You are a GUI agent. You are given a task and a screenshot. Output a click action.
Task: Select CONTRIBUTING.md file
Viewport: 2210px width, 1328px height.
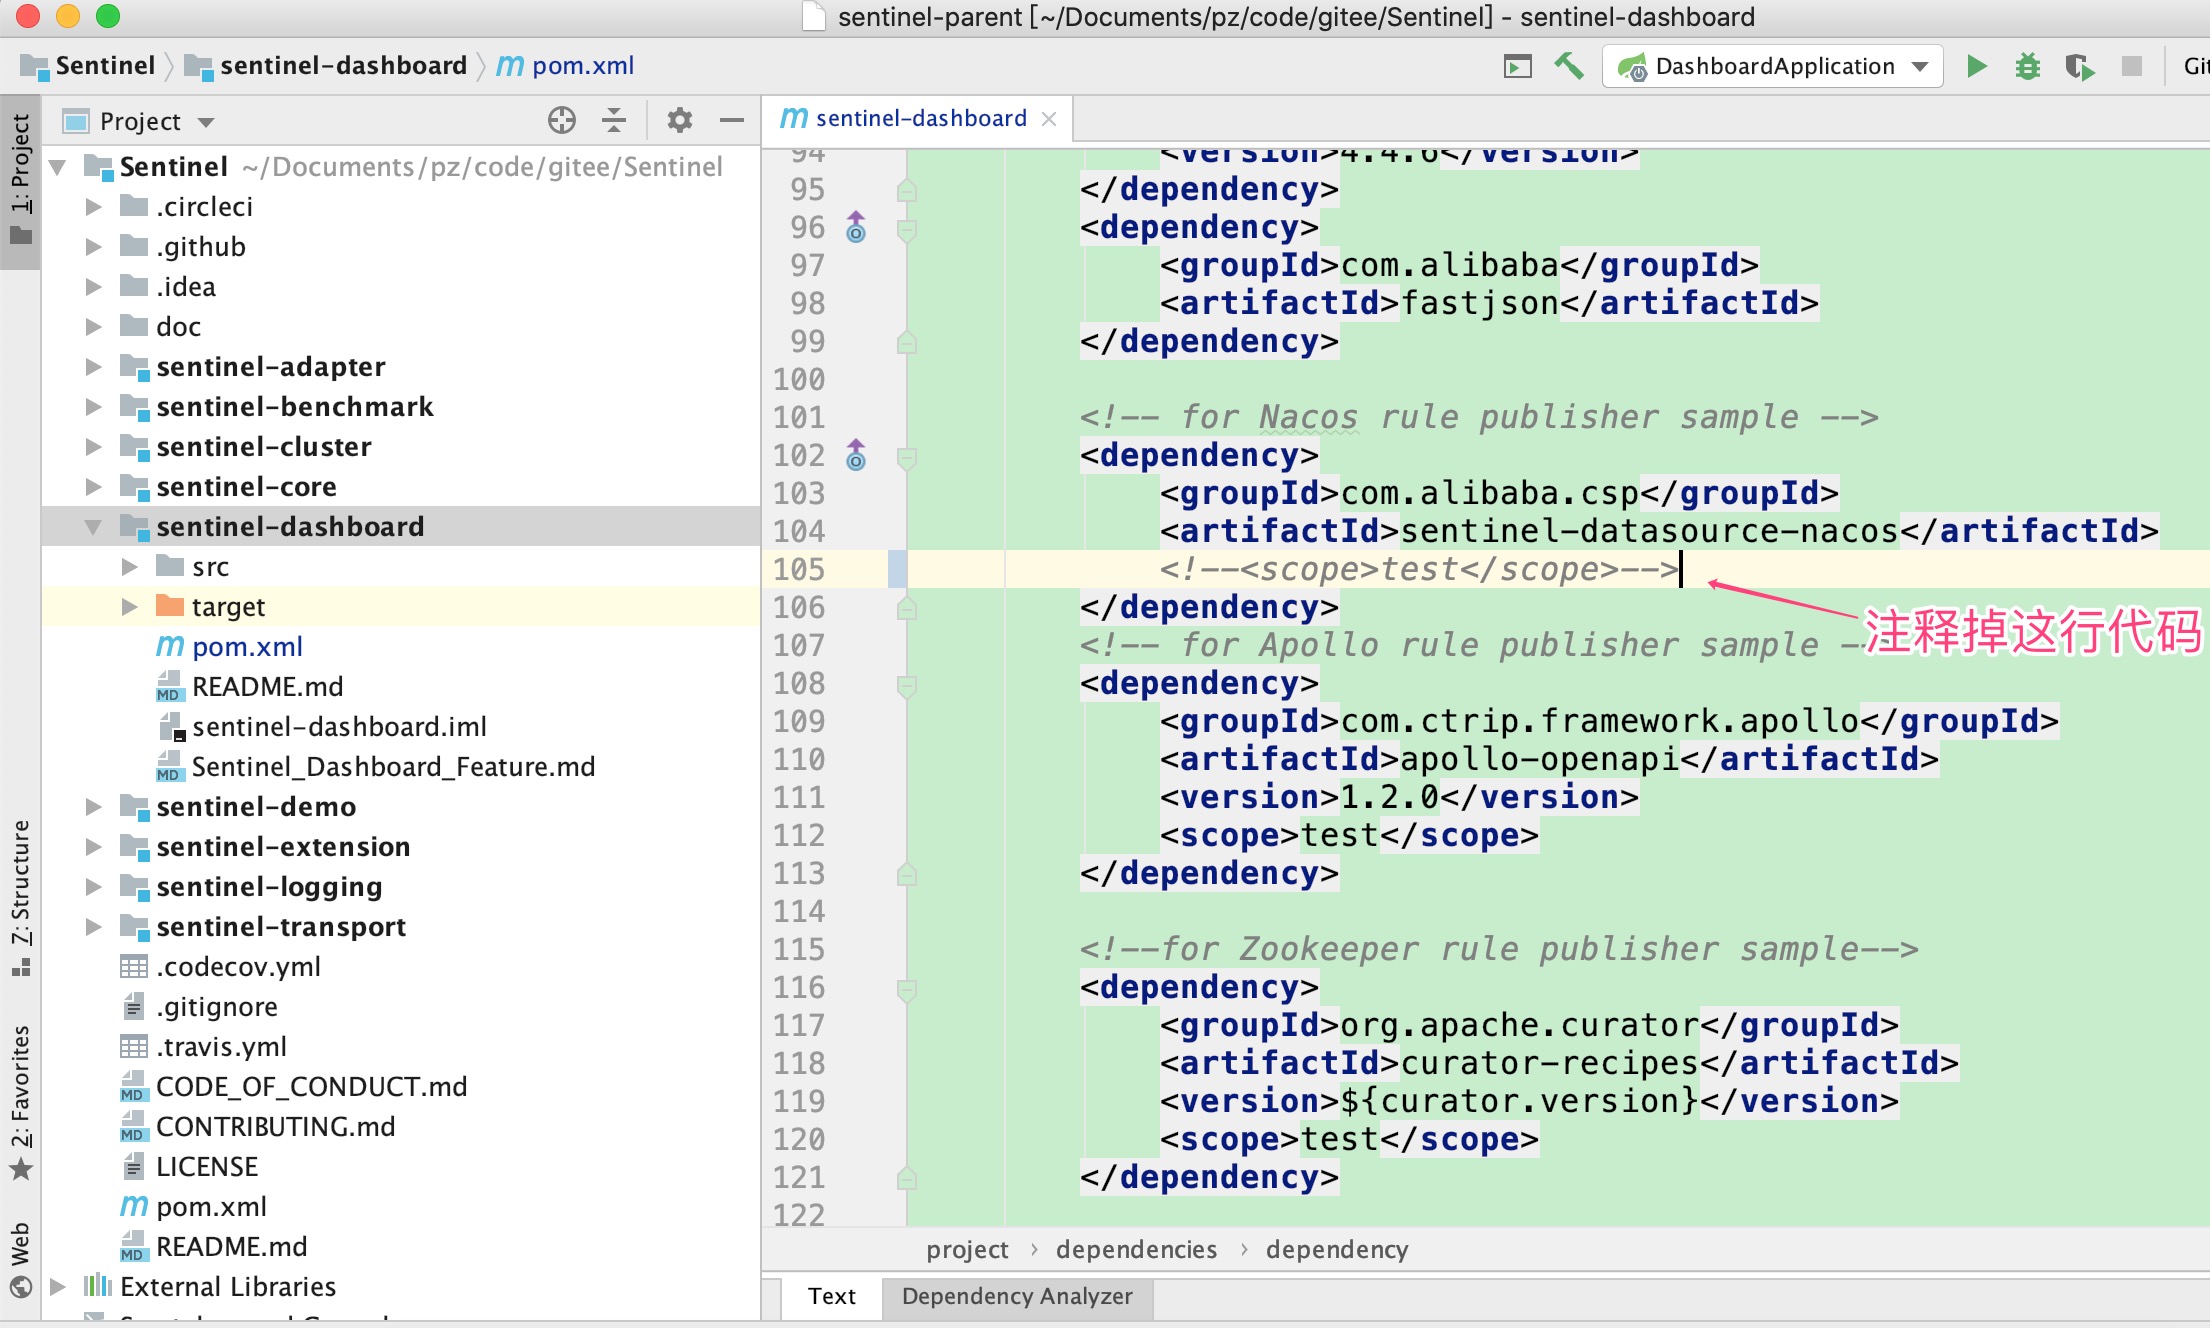tap(275, 1127)
